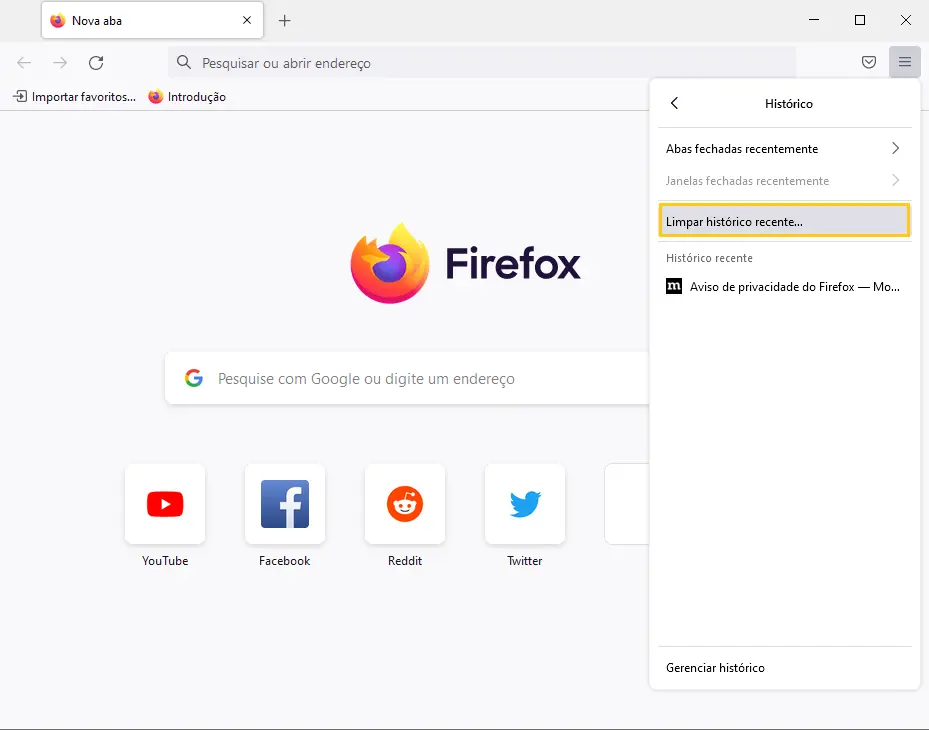Click the Twitter label under its tile

click(524, 561)
